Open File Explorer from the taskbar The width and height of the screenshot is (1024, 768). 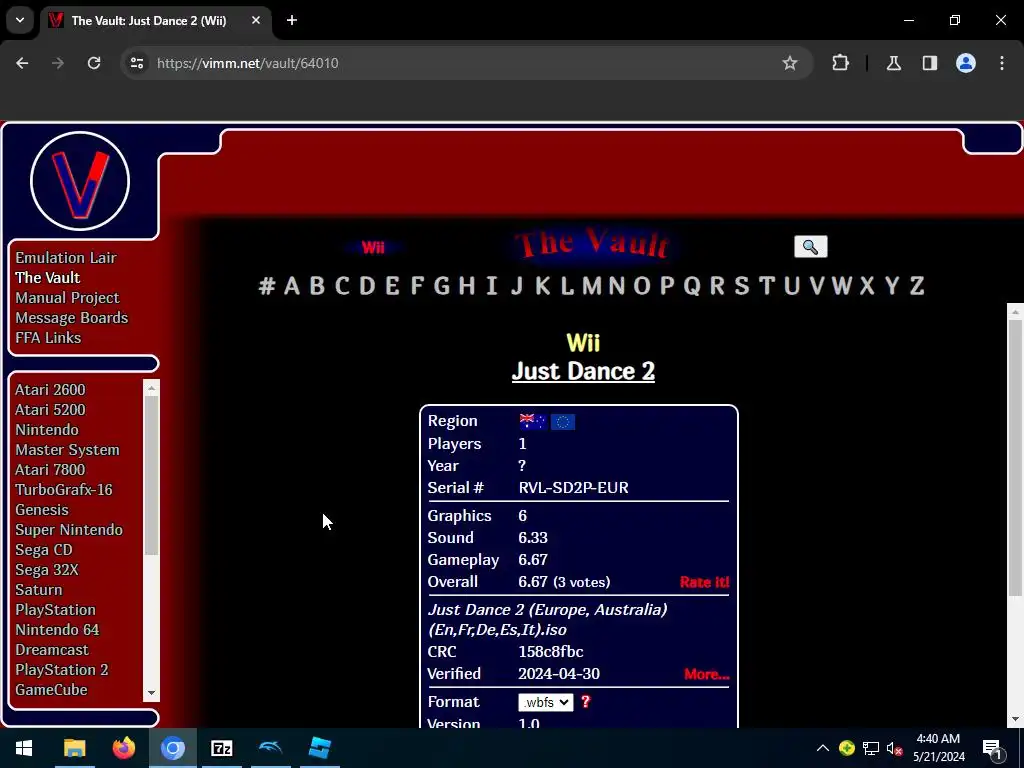pos(74,748)
